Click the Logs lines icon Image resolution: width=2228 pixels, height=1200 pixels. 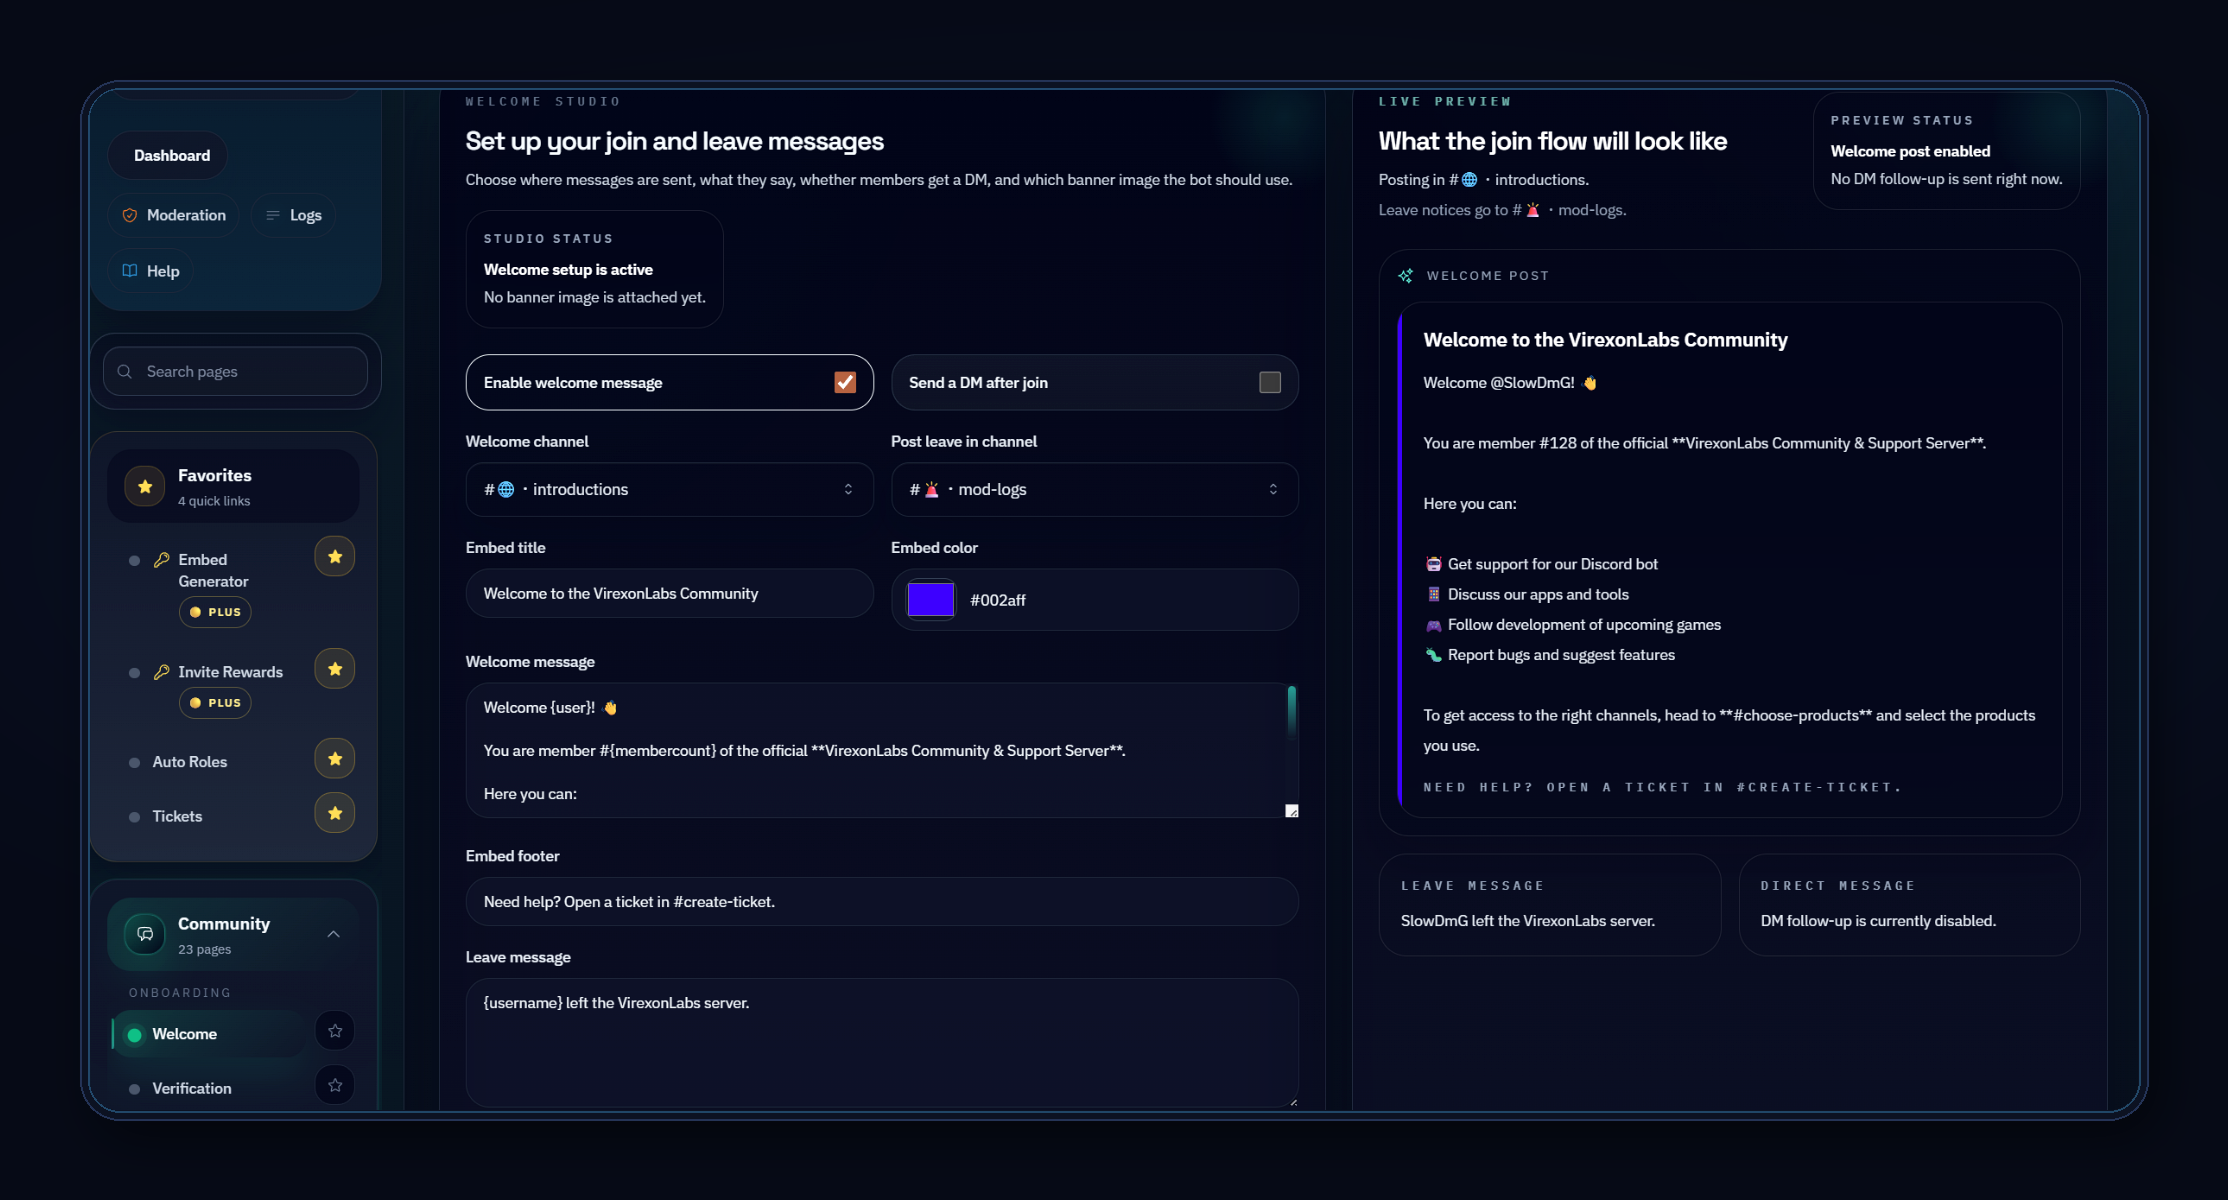pos(272,215)
